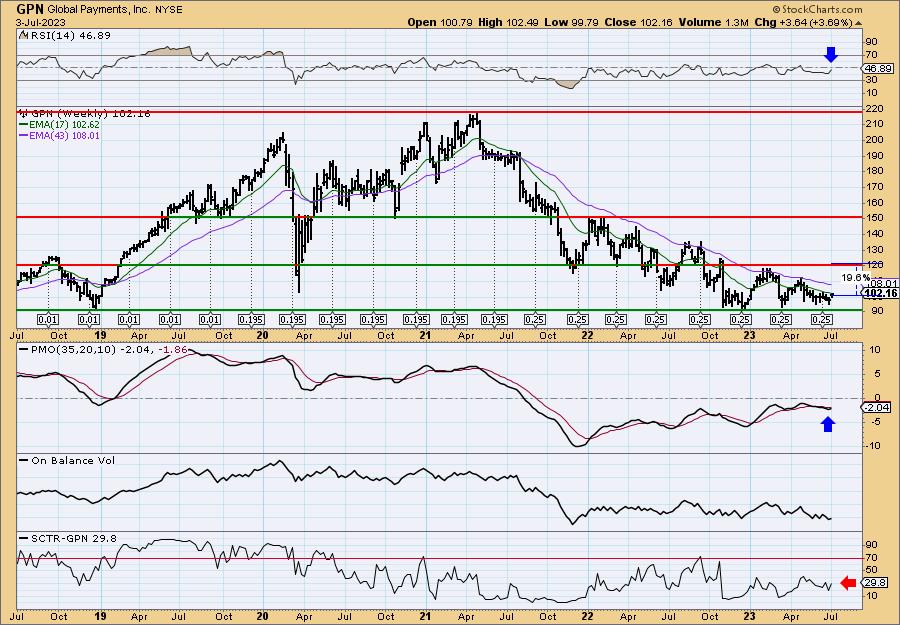Click the 150 price level on right axis

875,218
